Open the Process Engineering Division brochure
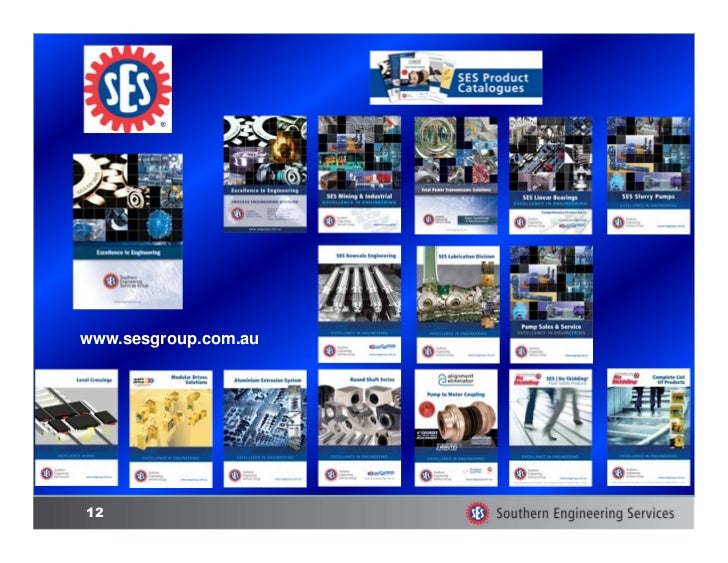728x563 pixels. [x=265, y=174]
